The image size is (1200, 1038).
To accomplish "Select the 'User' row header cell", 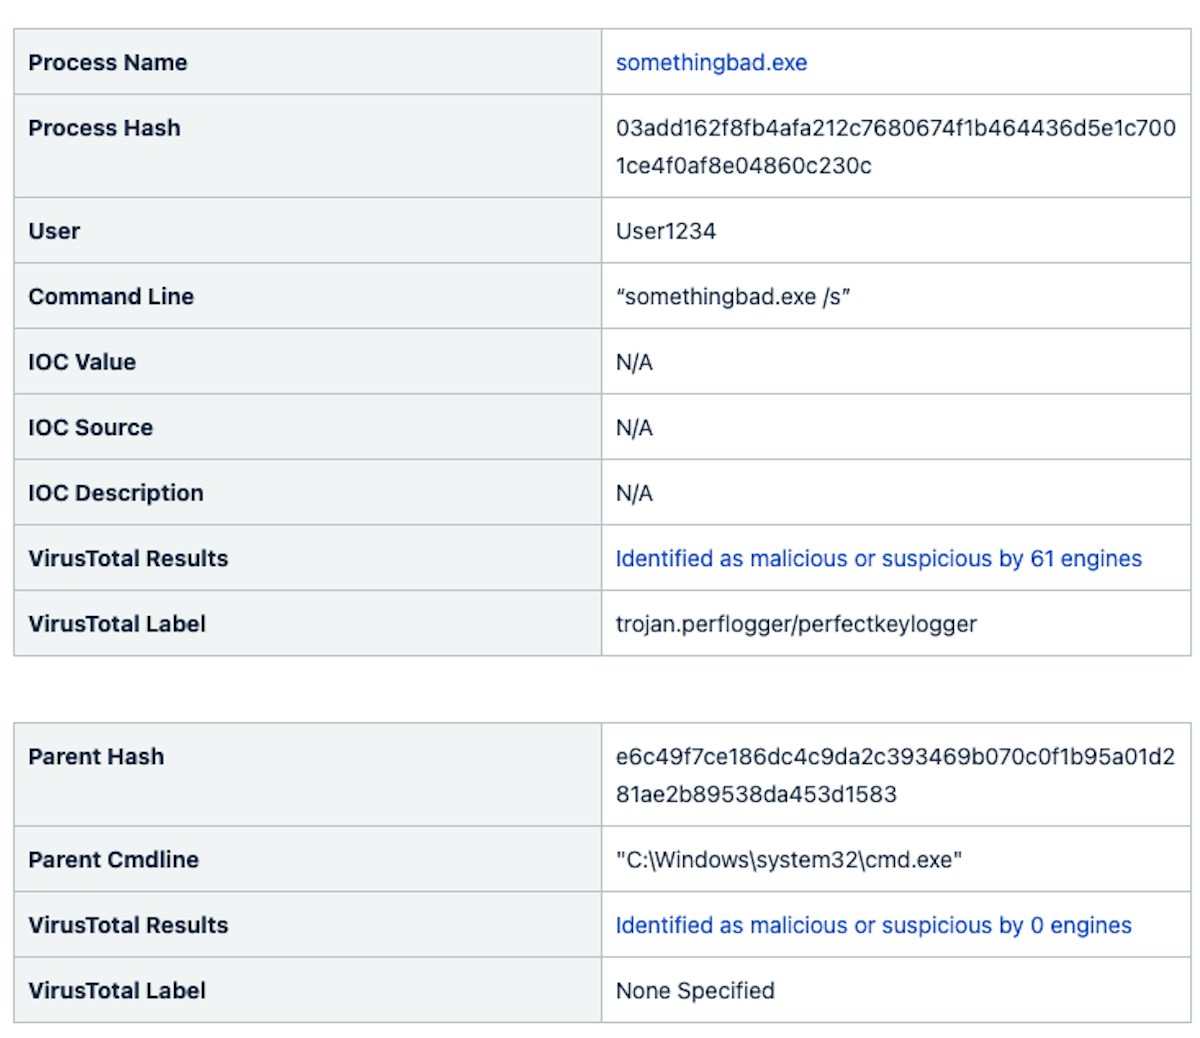I will [x=54, y=231].
